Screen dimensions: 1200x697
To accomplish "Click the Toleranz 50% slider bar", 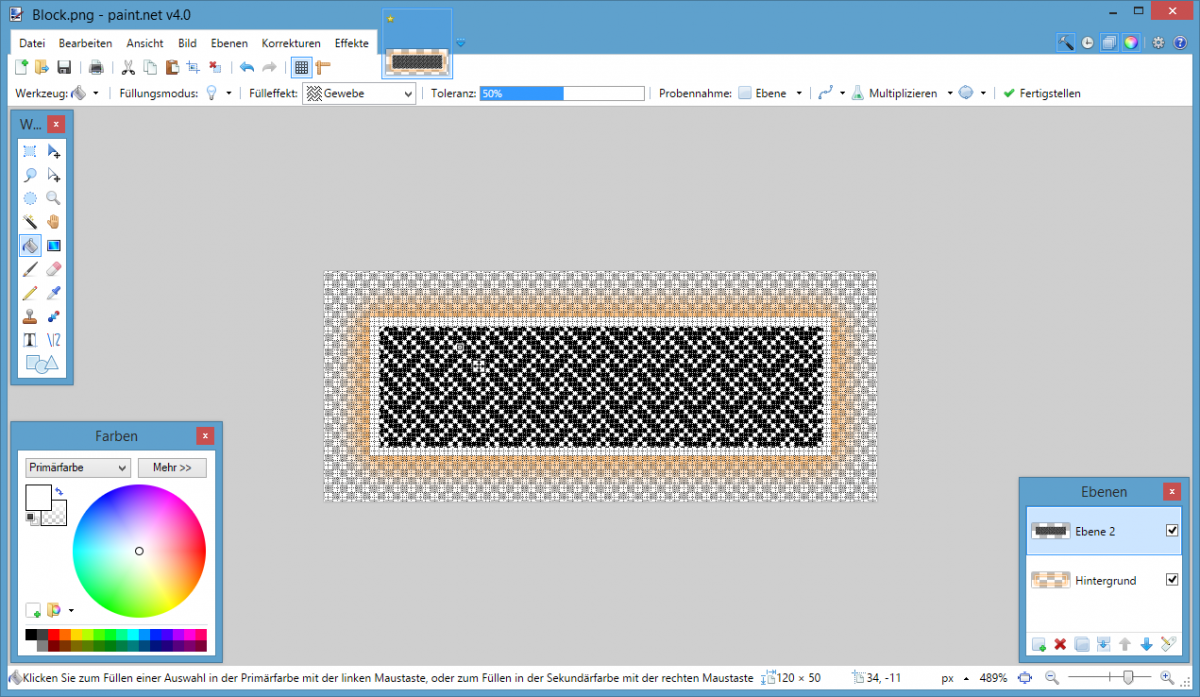I will coord(562,93).
